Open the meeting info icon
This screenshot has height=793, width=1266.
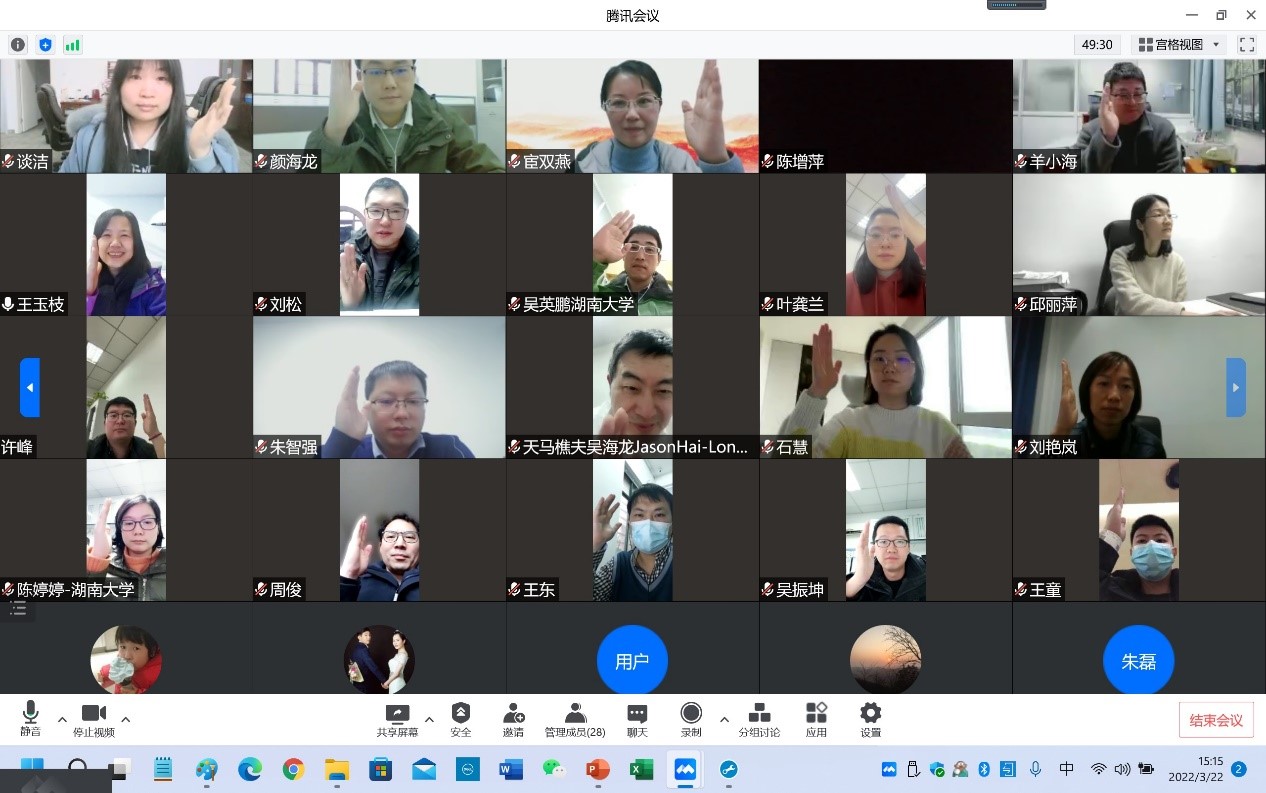18,45
